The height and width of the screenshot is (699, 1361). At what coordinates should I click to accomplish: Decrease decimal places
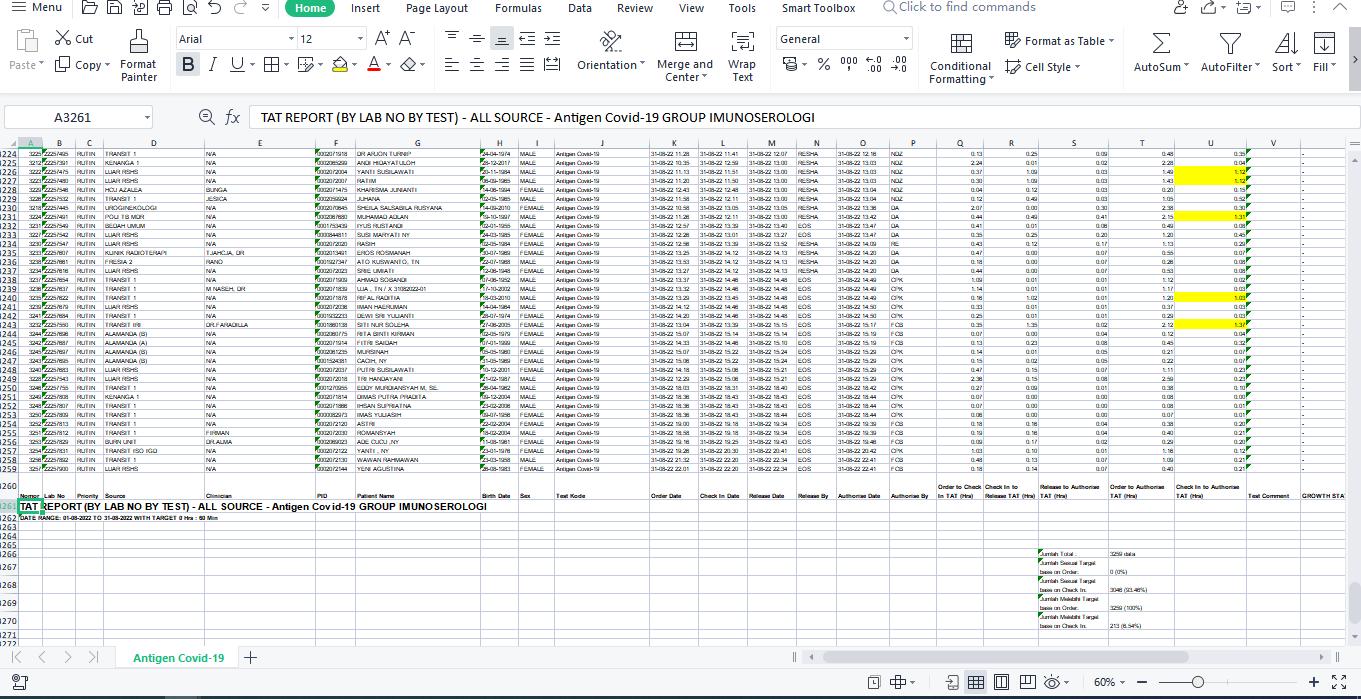[x=899, y=64]
